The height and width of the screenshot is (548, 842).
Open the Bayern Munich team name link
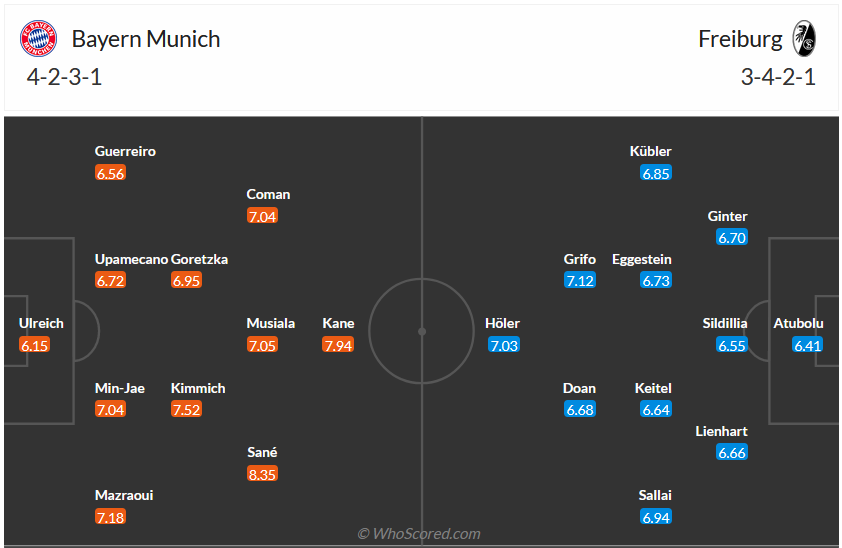(x=146, y=39)
